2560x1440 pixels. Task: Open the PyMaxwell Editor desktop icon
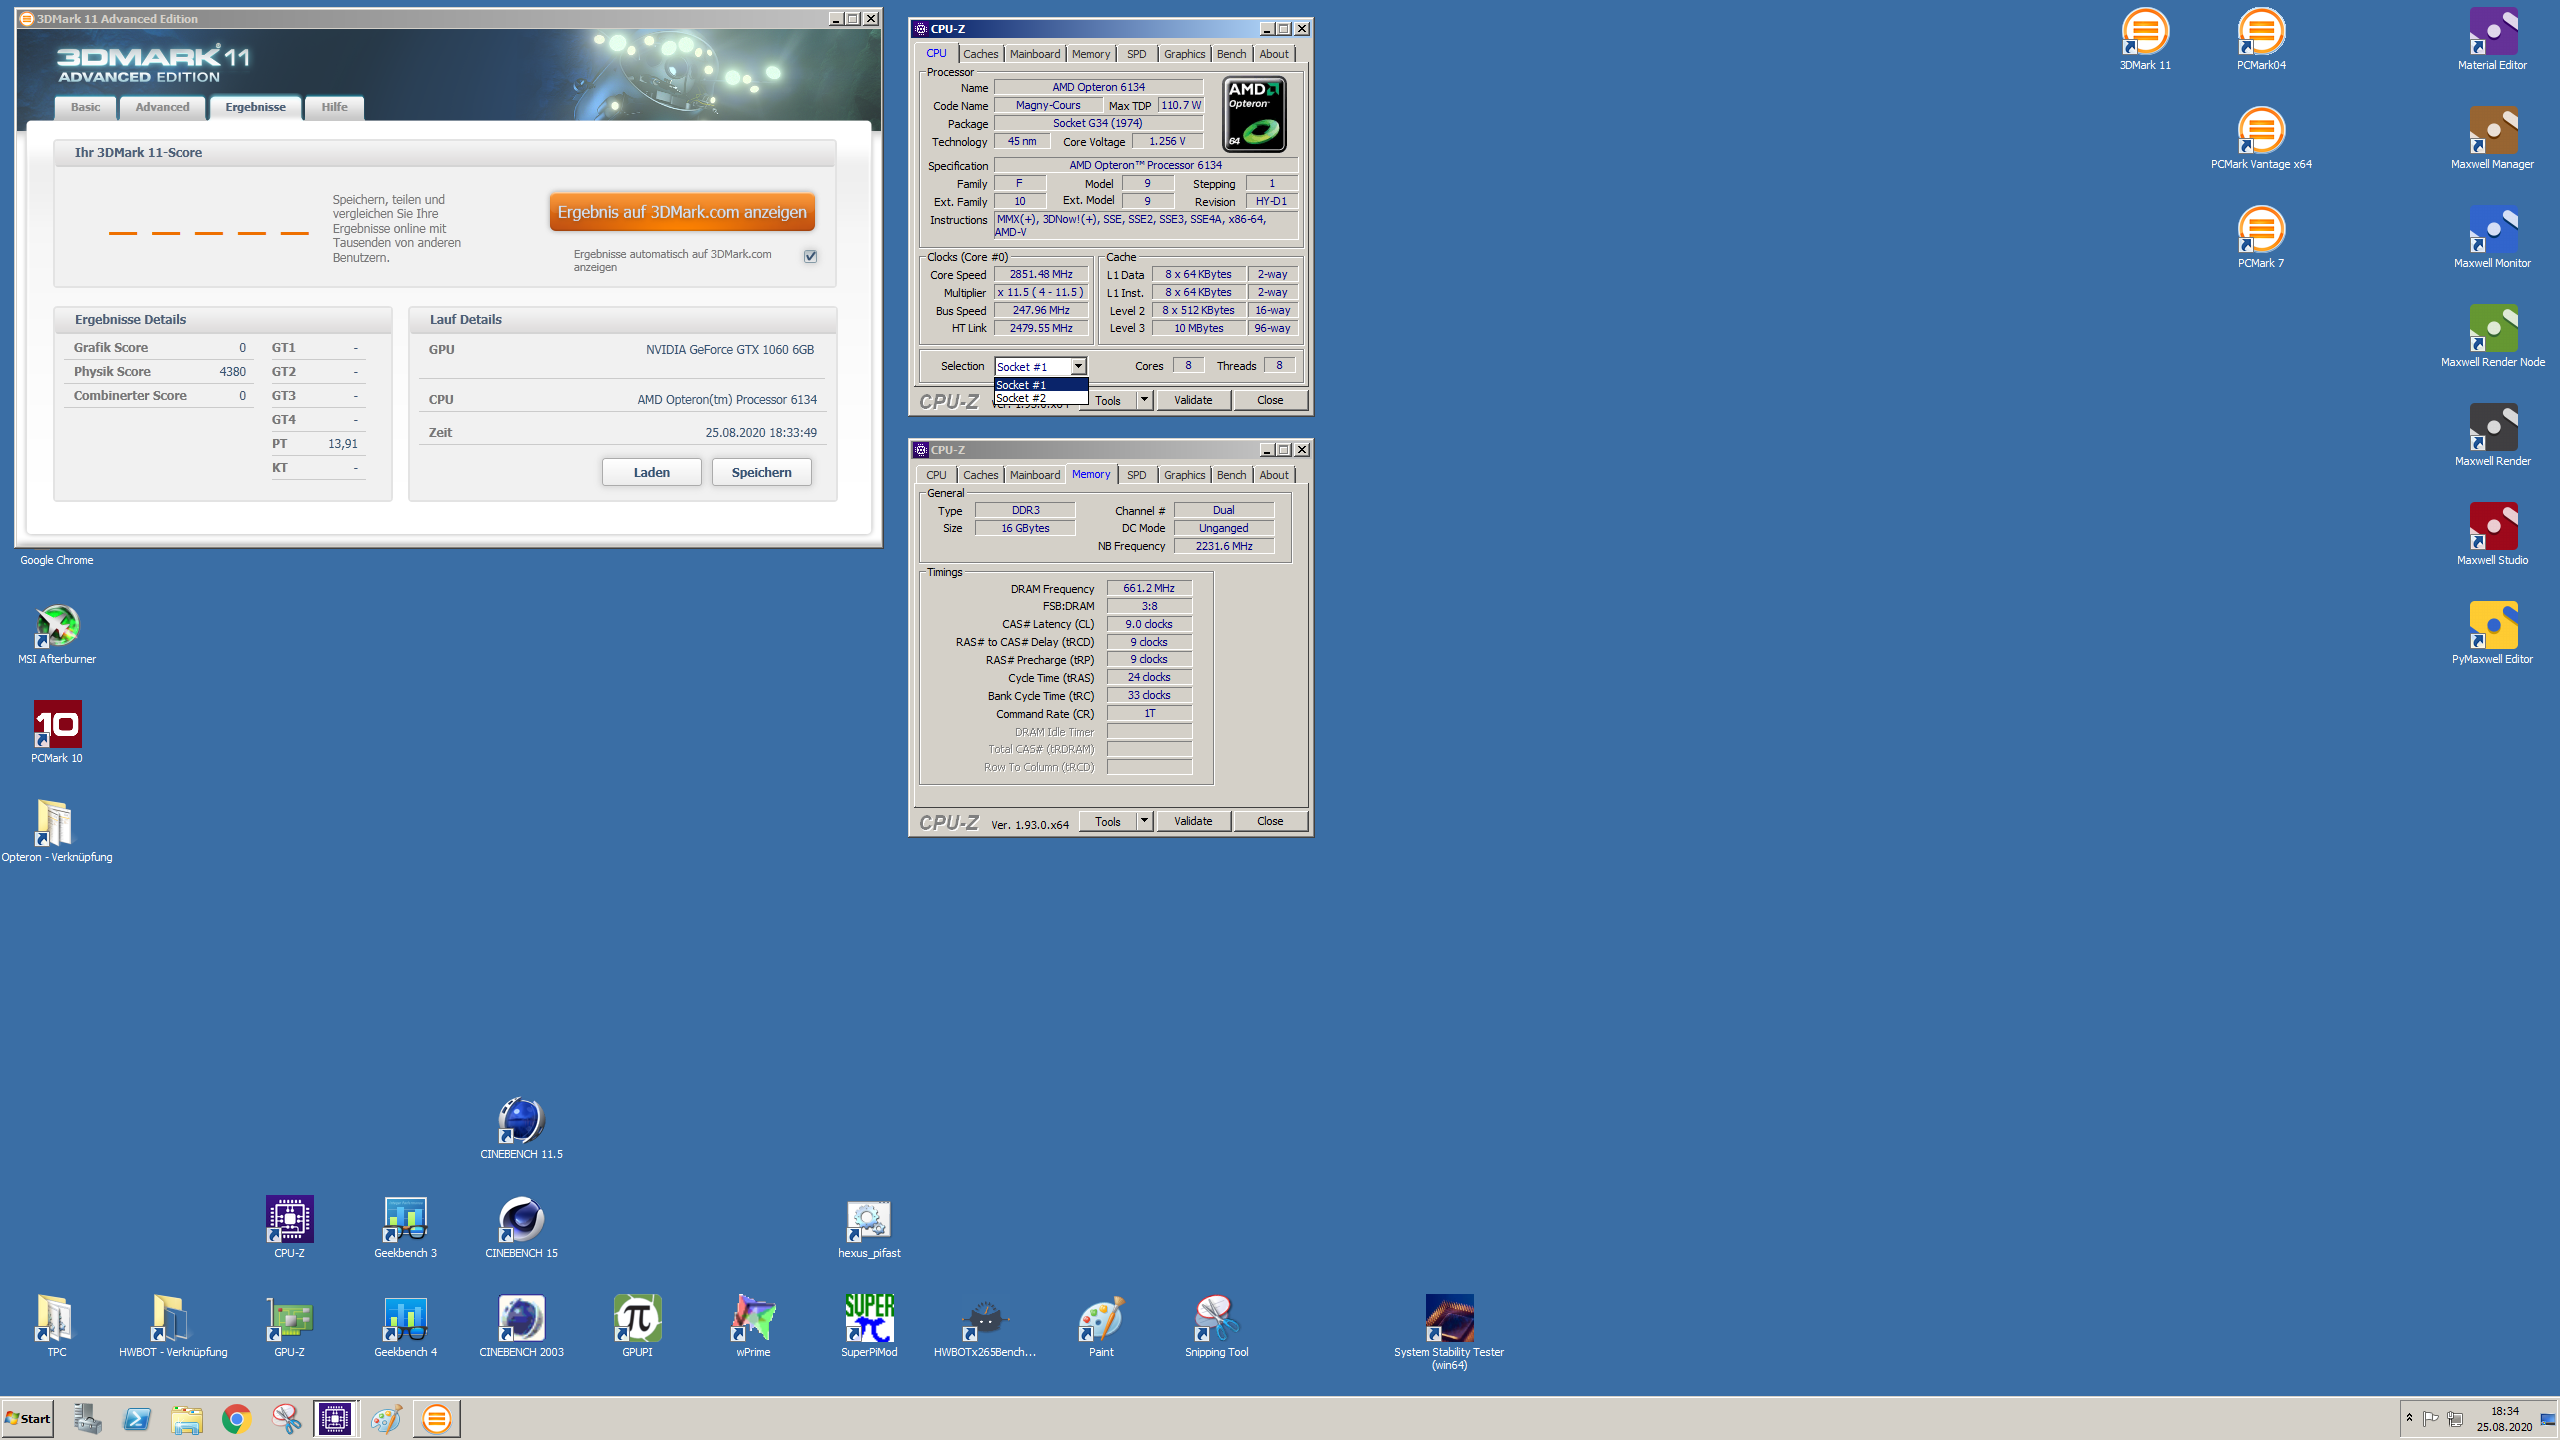tap(2492, 634)
